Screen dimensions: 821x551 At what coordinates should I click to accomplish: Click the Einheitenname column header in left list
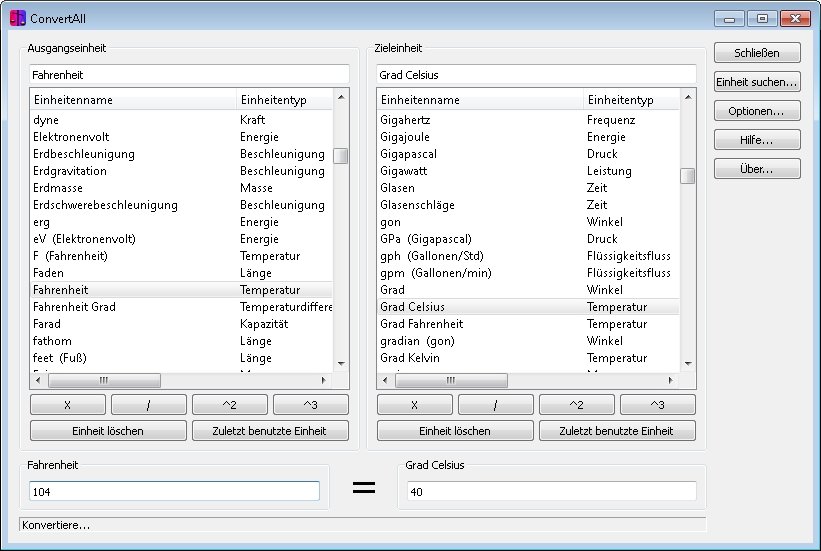point(133,100)
